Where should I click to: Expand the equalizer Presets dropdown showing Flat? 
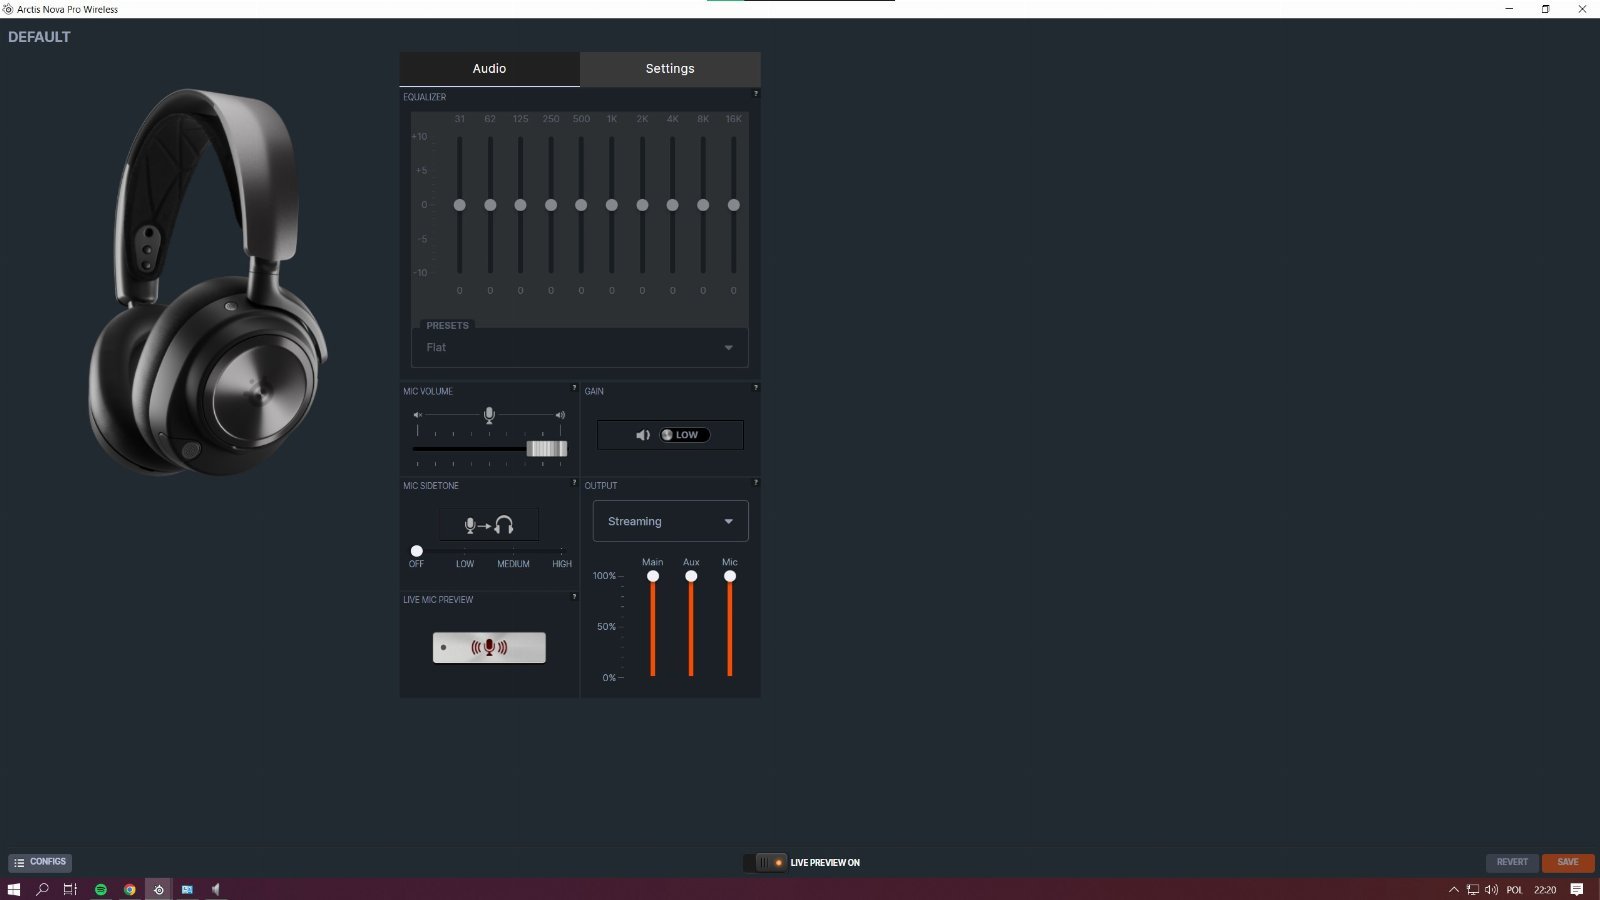pyautogui.click(x=580, y=348)
